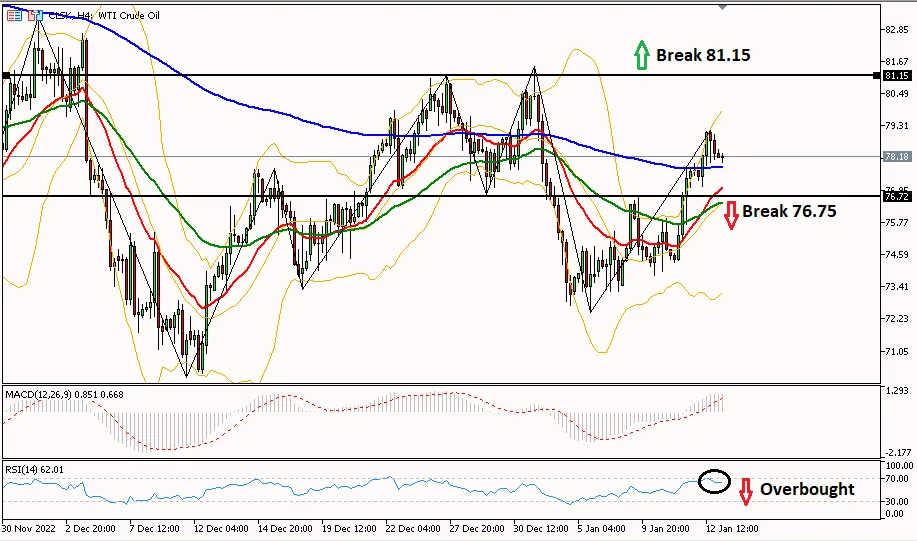
Task: Select the Break 76.75 text label
Action: (x=789, y=211)
